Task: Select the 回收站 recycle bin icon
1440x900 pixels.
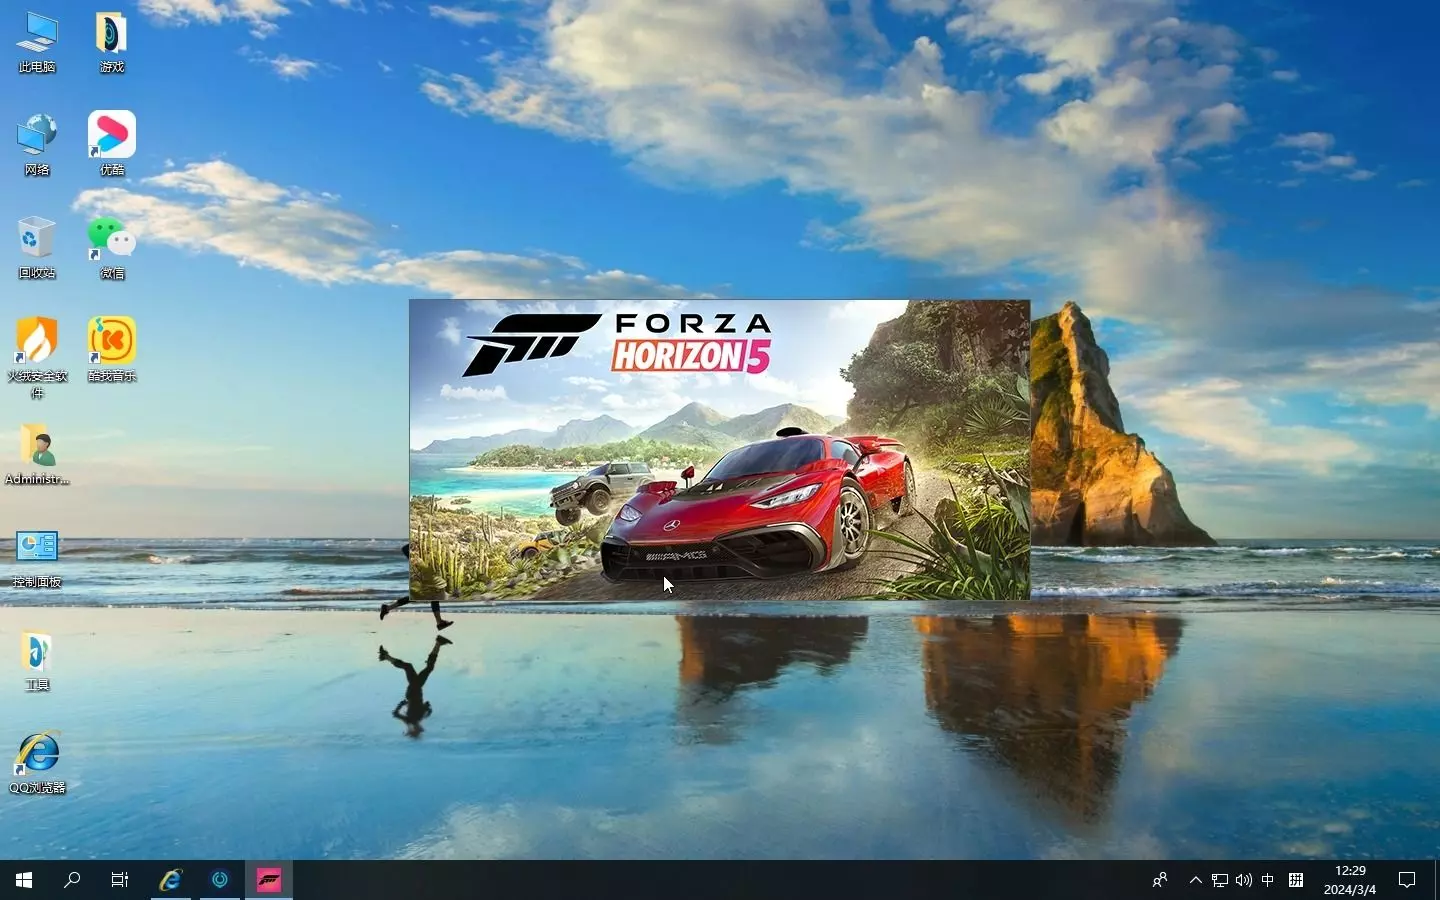Action: pos(37,248)
